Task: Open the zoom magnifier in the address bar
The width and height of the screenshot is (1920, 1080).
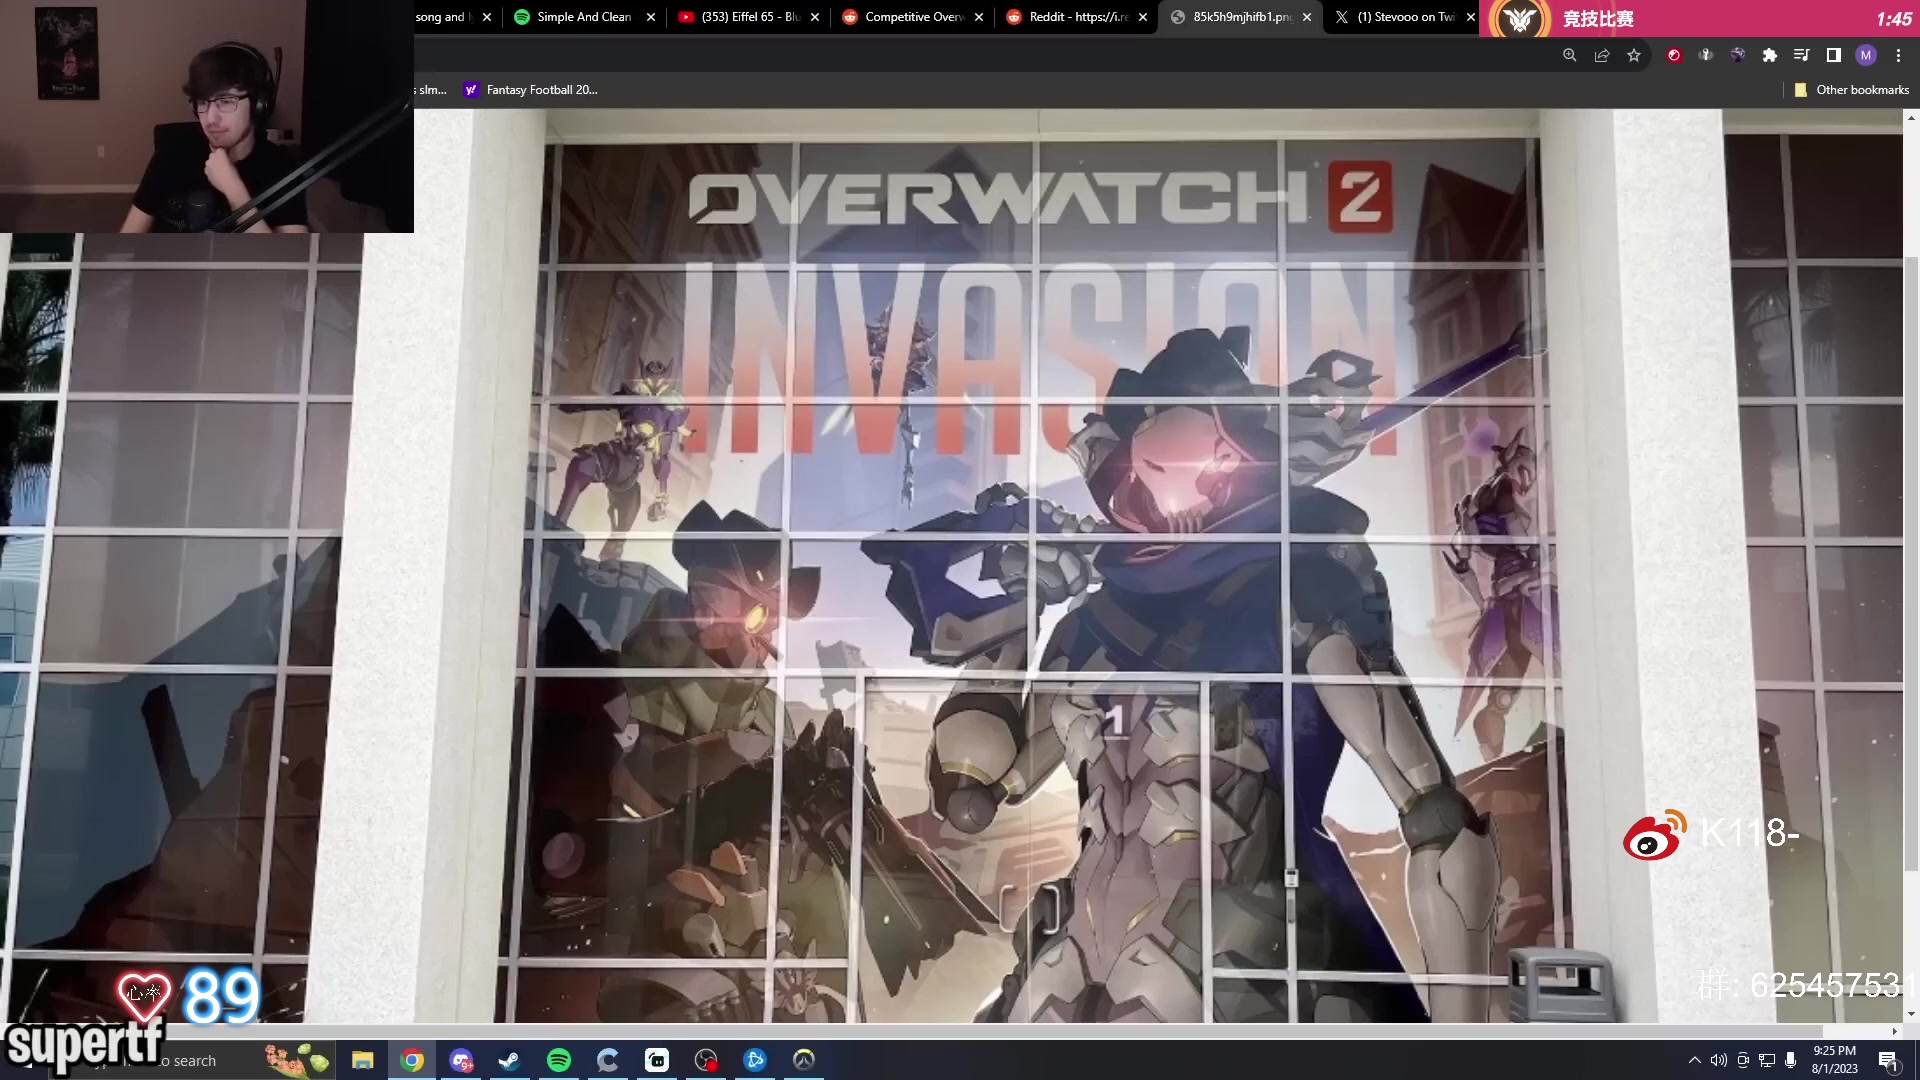Action: coord(1570,56)
